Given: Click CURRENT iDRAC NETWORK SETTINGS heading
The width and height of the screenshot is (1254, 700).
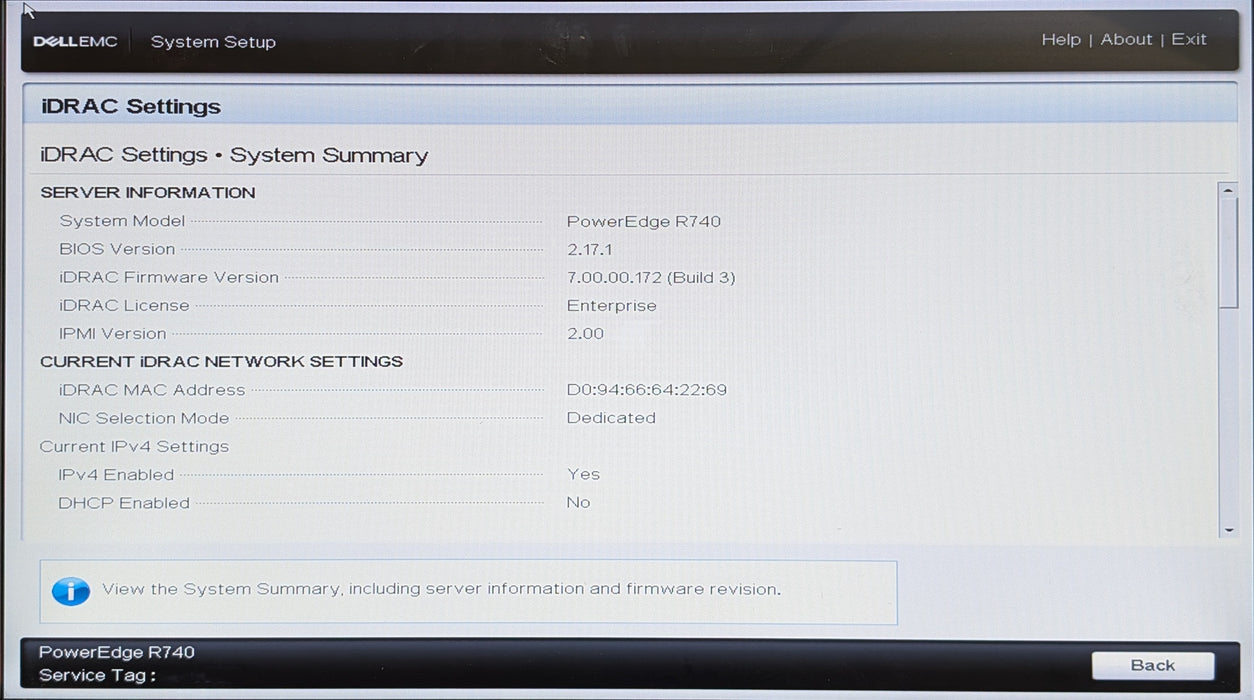Looking at the screenshot, I should pyautogui.click(x=222, y=362).
